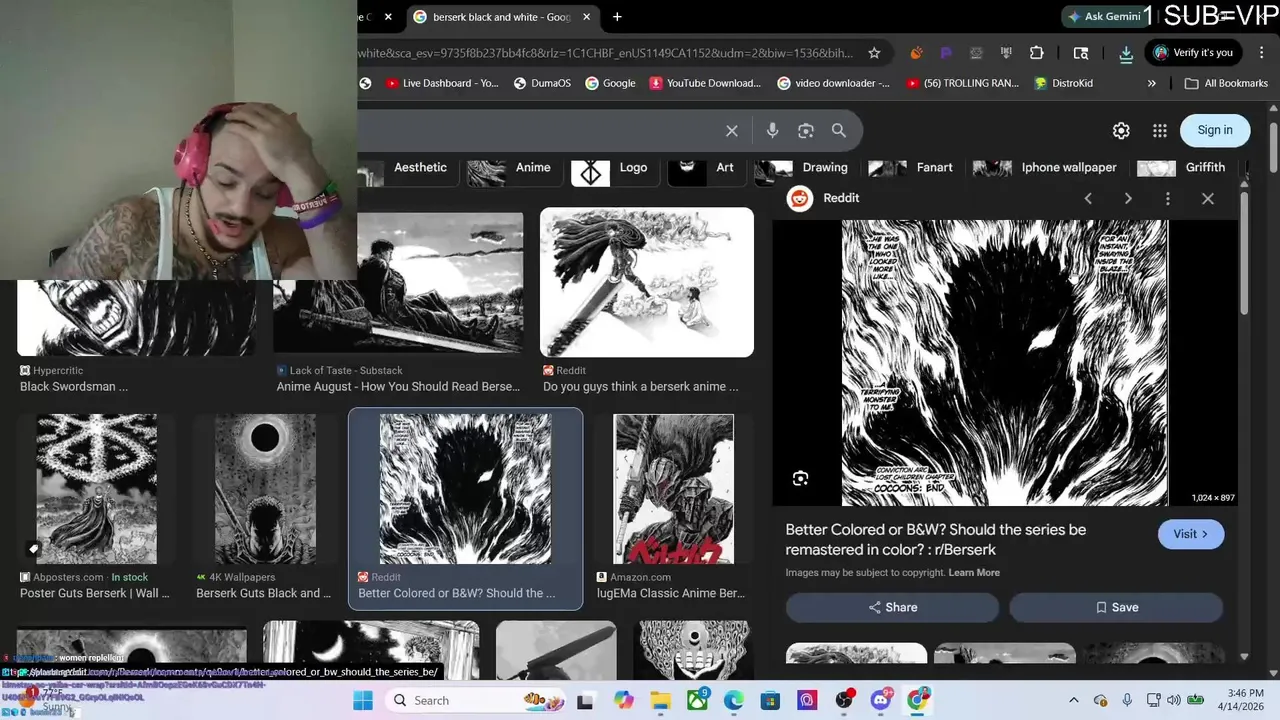Clear the Google search box with X
This screenshot has width=1280, height=720.
732,131
